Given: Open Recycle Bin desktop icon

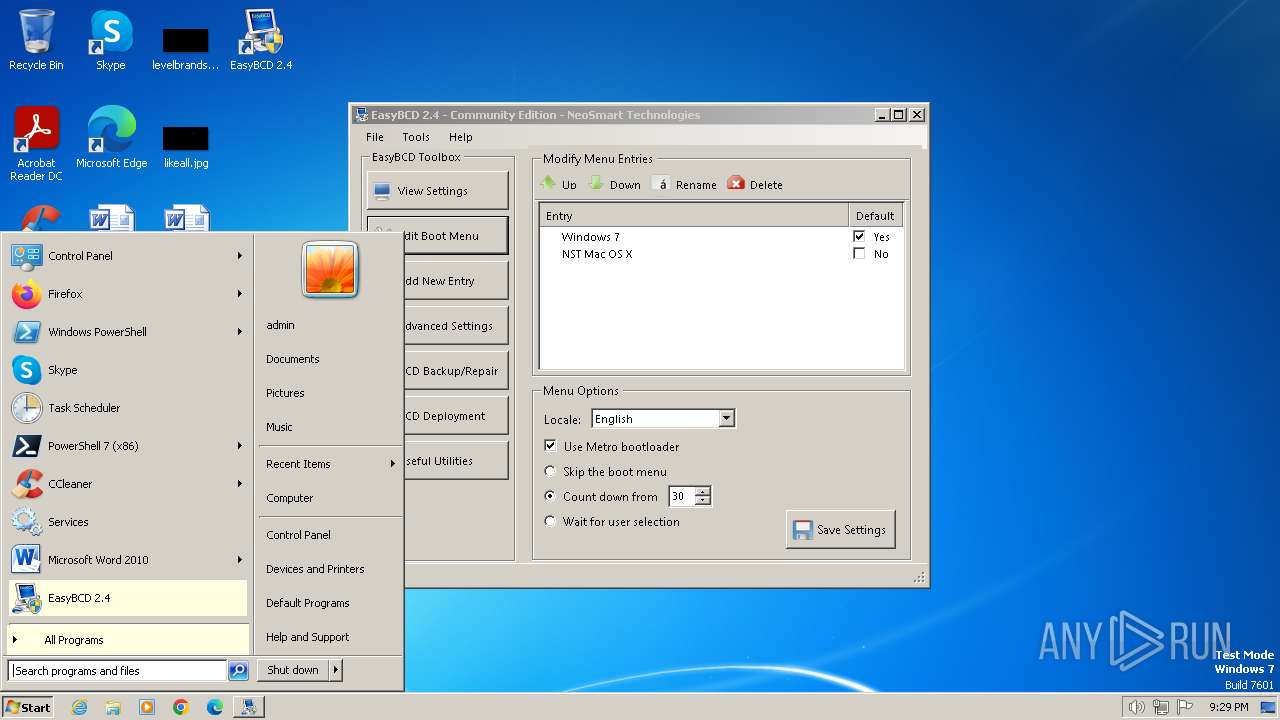Looking at the screenshot, I should point(36,40).
